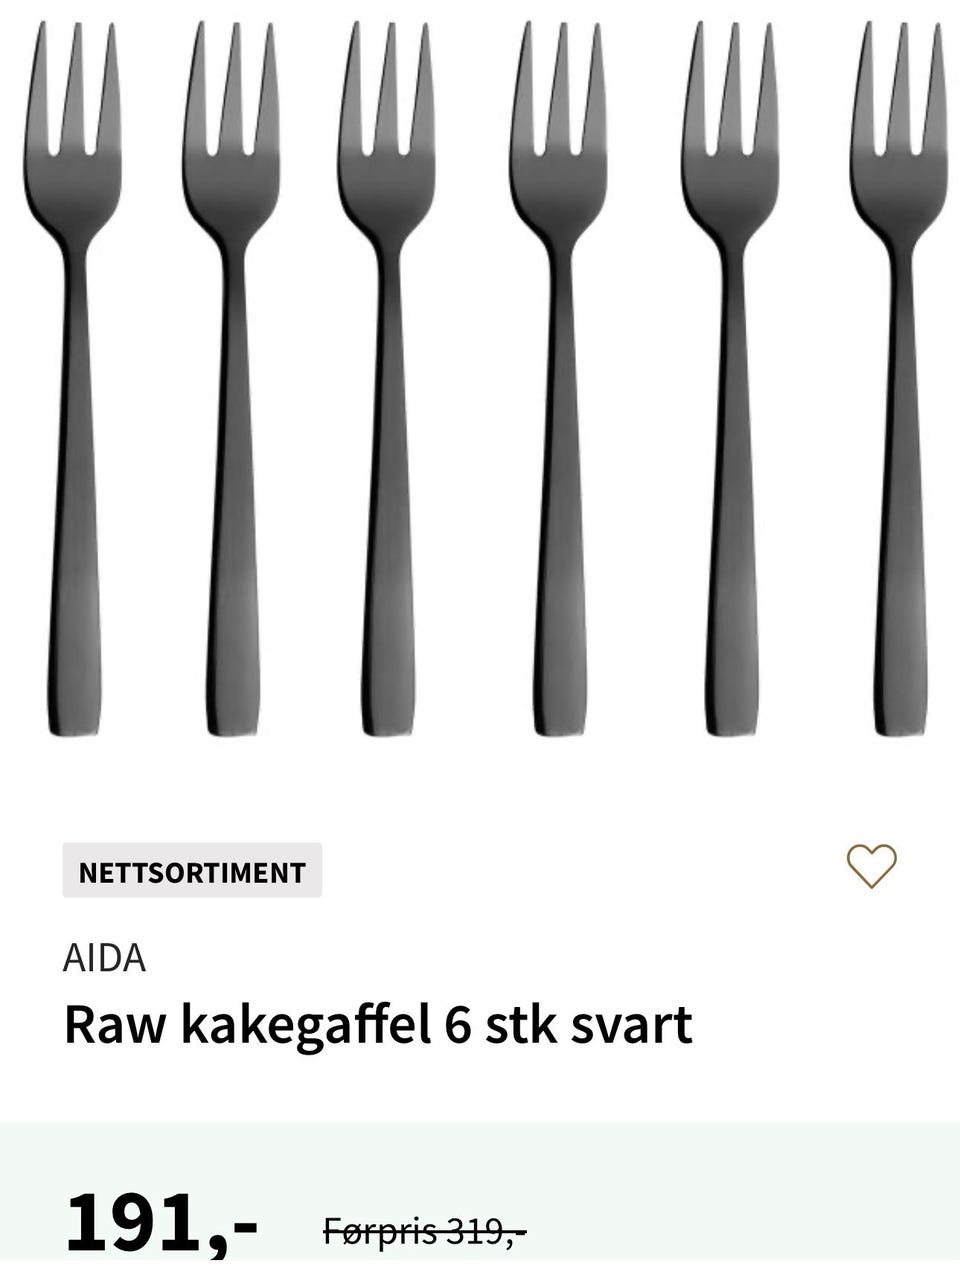Screen dimensions: 960x1269
Task: Click the word svart in product title
Action: tap(632, 1027)
